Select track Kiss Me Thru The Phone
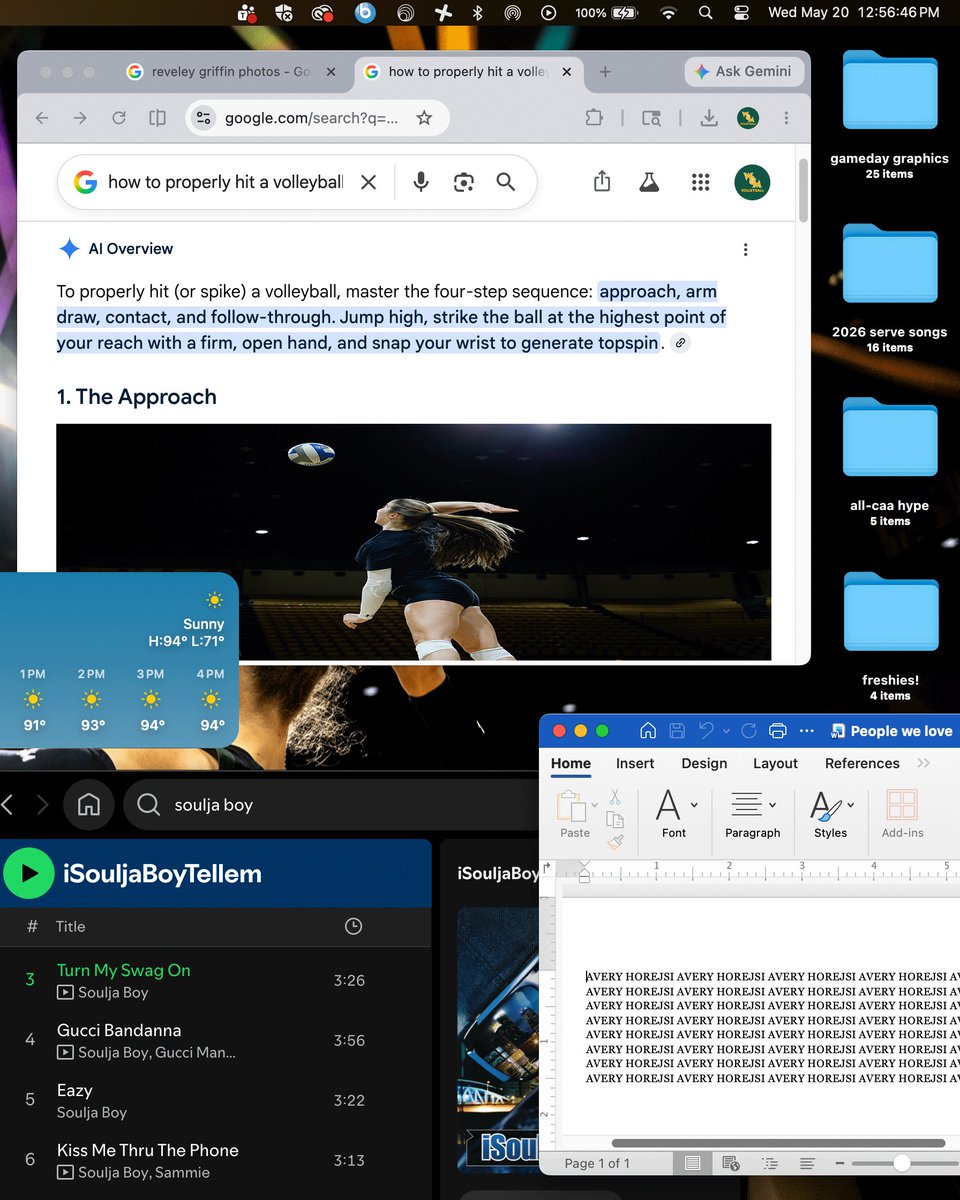The height and width of the screenshot is (1200, 960). tap(148, 1150)
